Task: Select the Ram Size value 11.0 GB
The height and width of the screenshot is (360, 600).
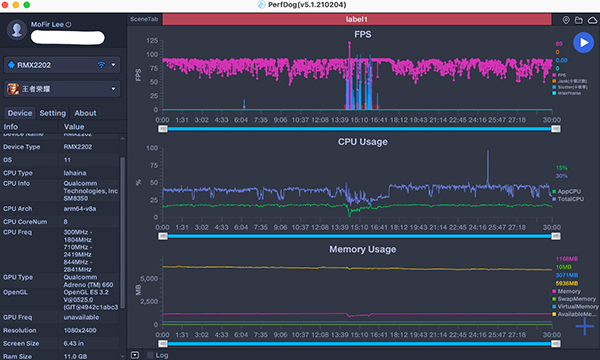Action: coord(75,356)
